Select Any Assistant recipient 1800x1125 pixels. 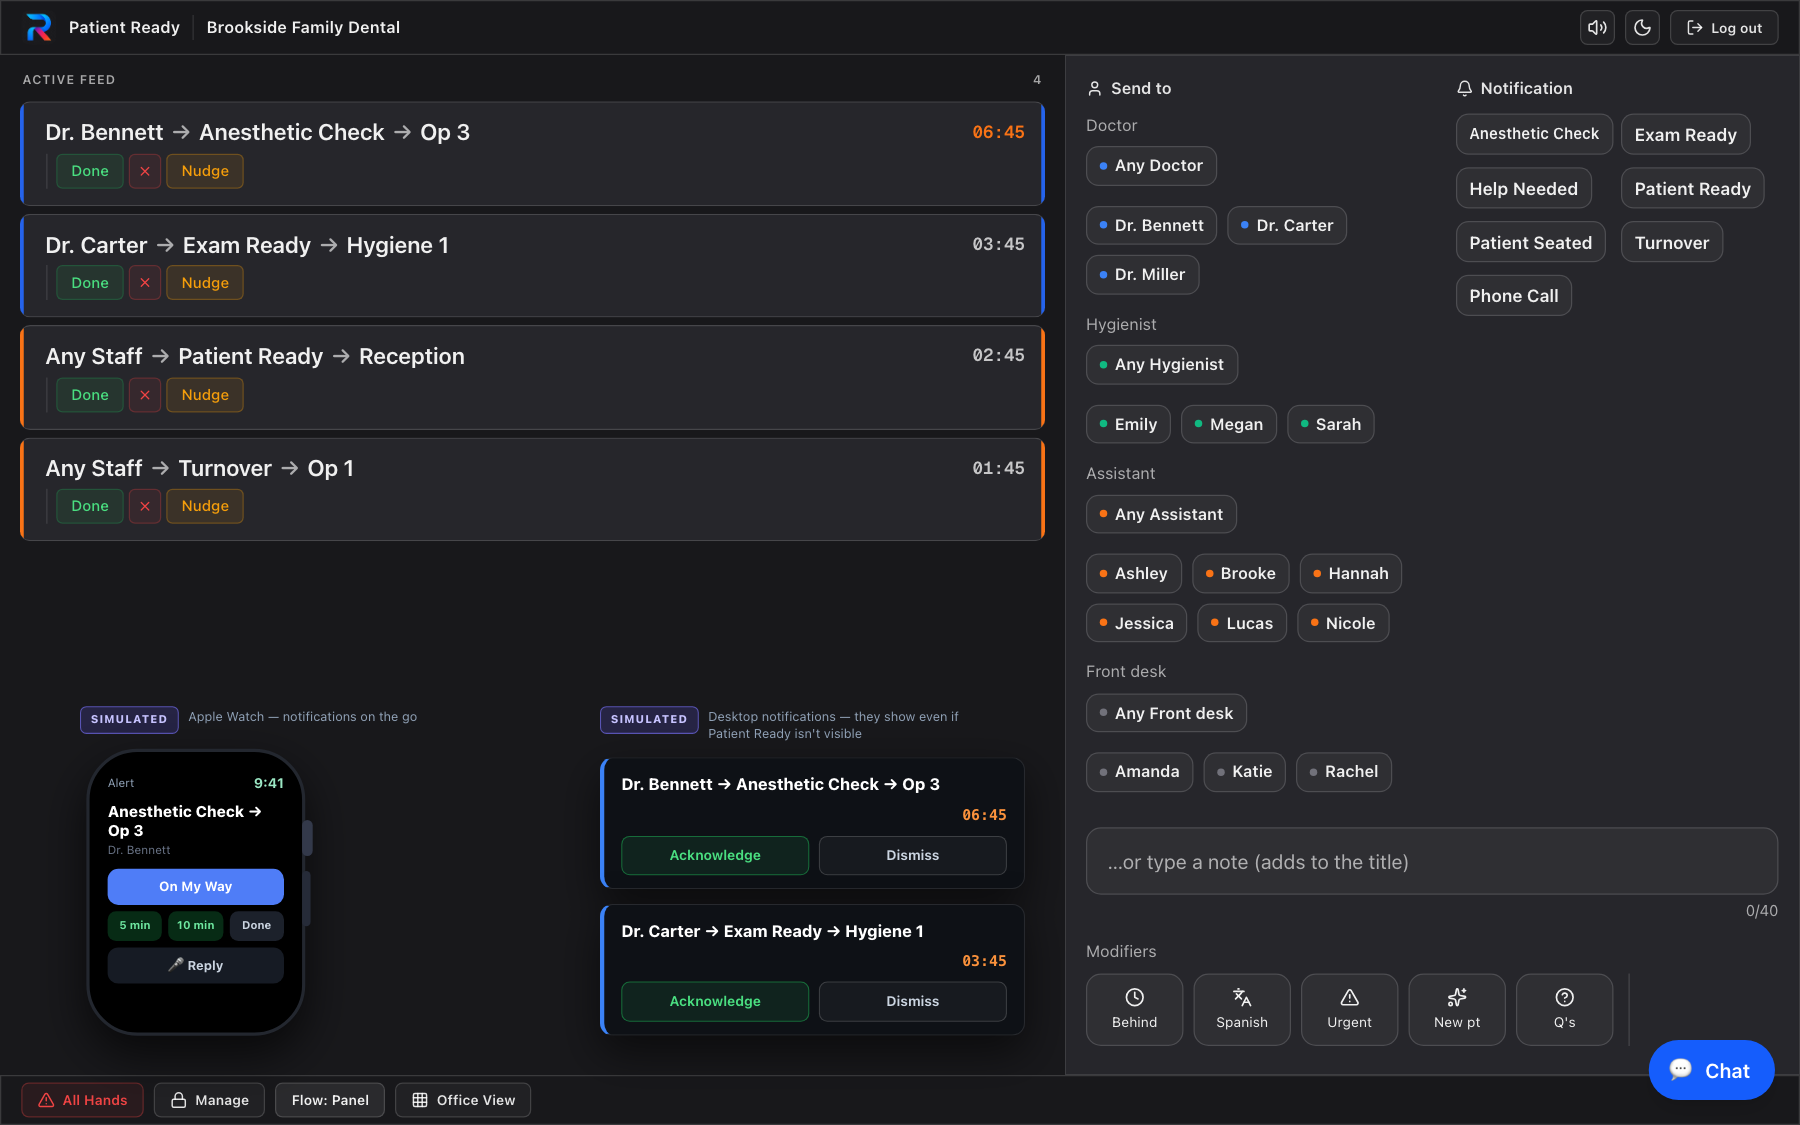[x=1161, y=514]
